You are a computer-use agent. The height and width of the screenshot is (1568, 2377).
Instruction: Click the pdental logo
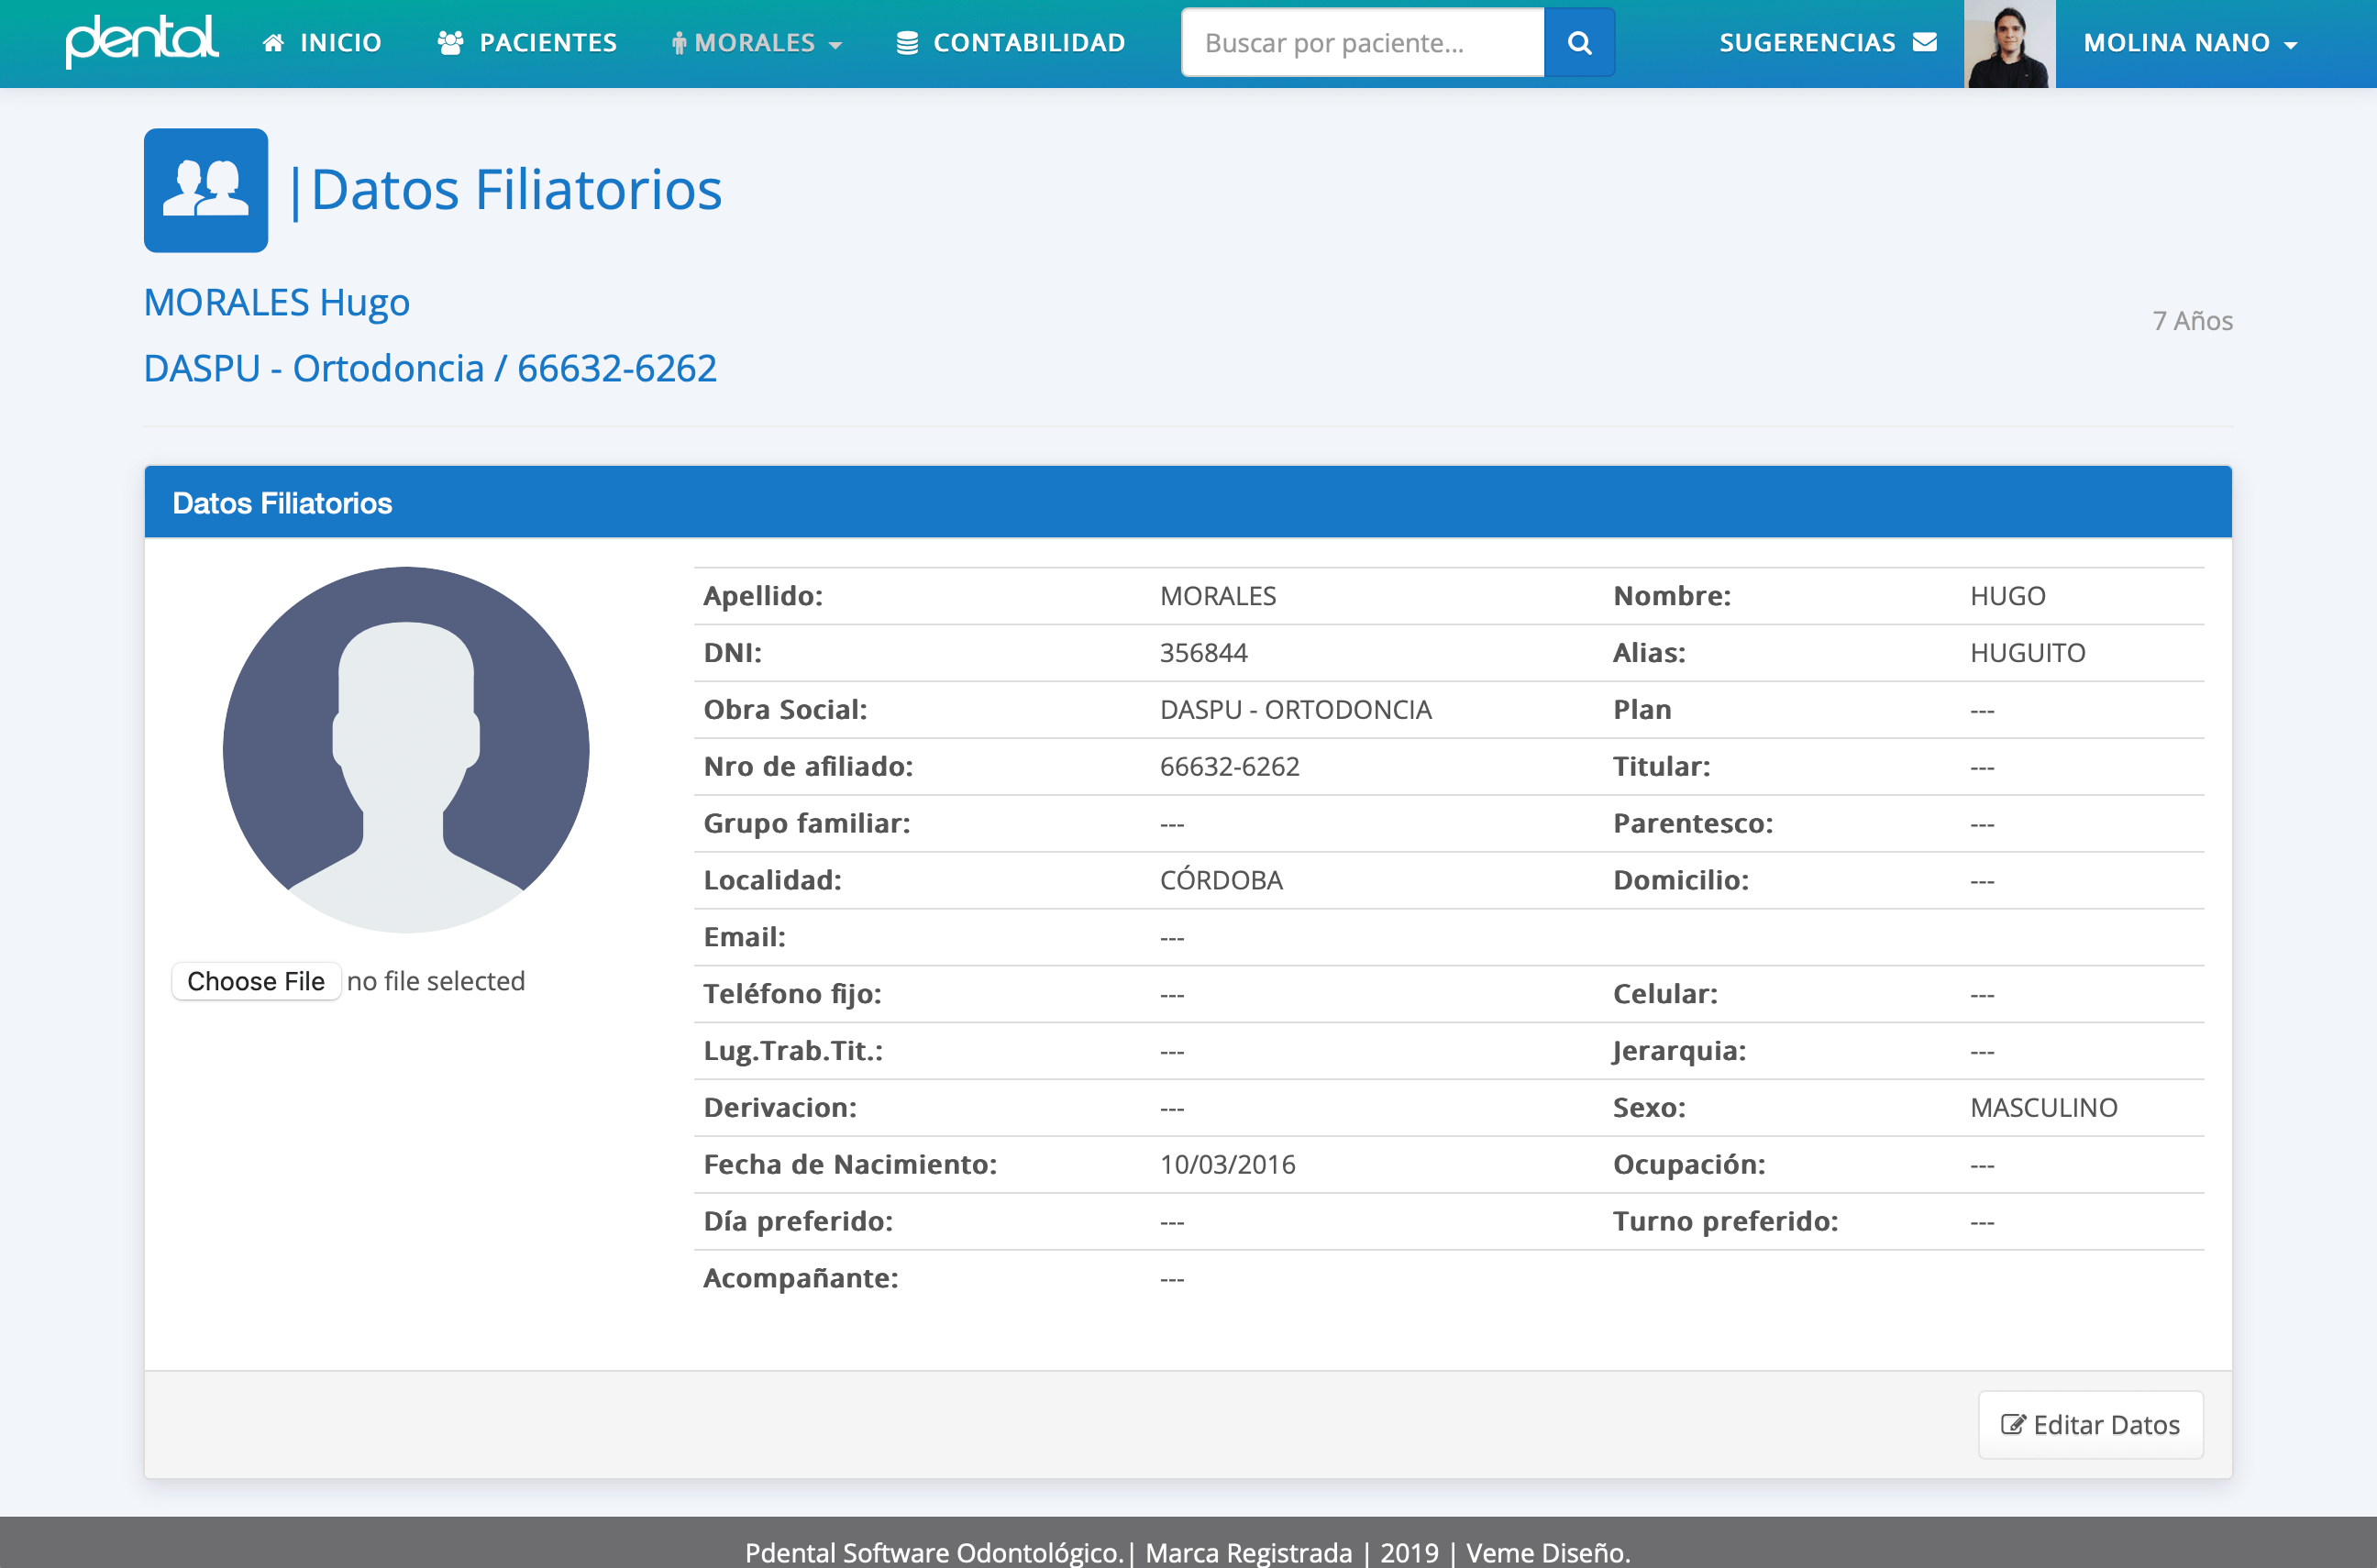click(142, 41)
